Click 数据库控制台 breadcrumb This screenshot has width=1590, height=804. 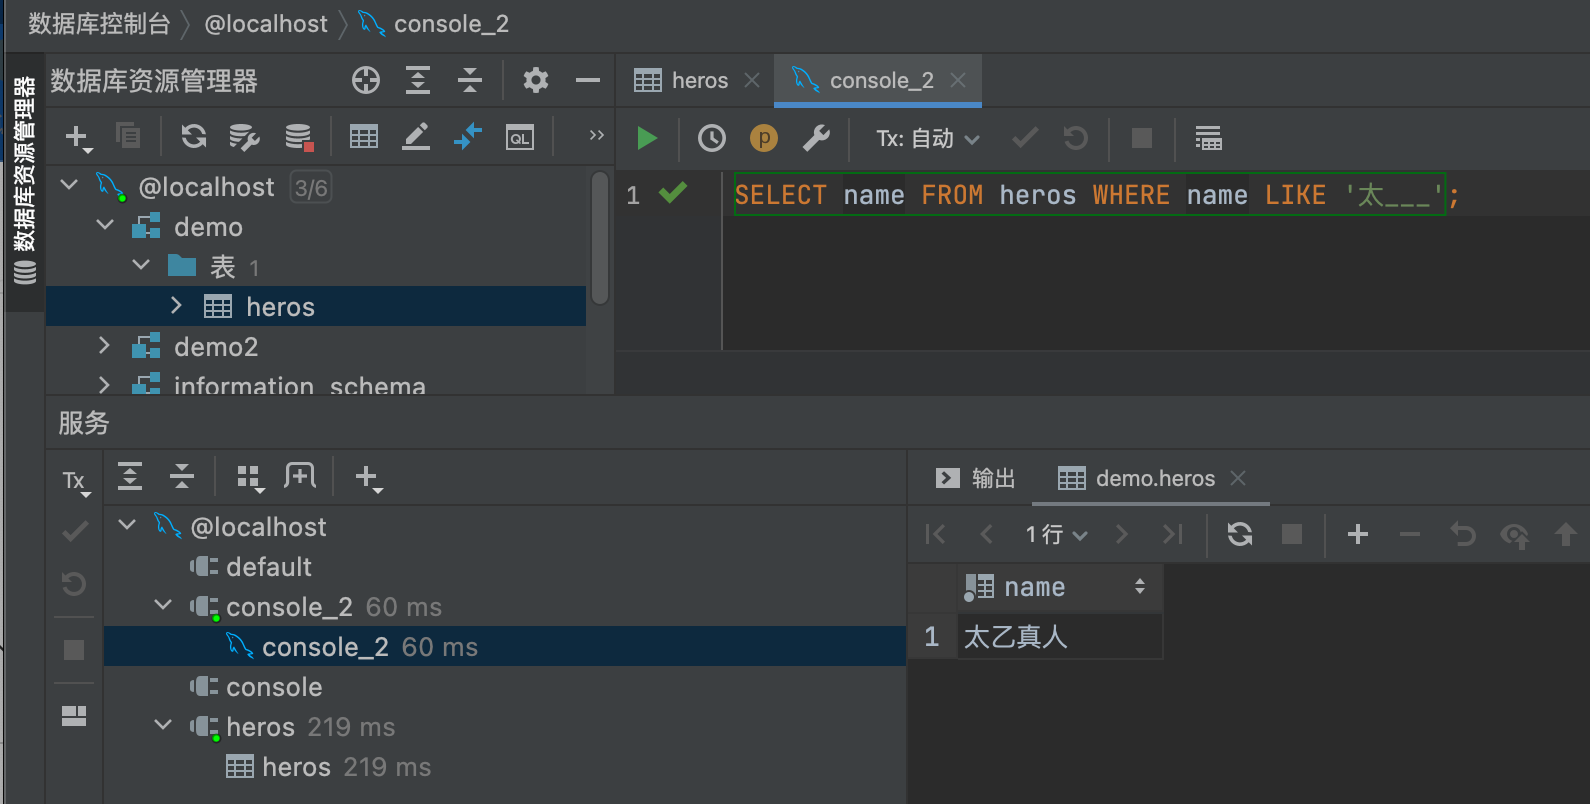coord(99,24)
